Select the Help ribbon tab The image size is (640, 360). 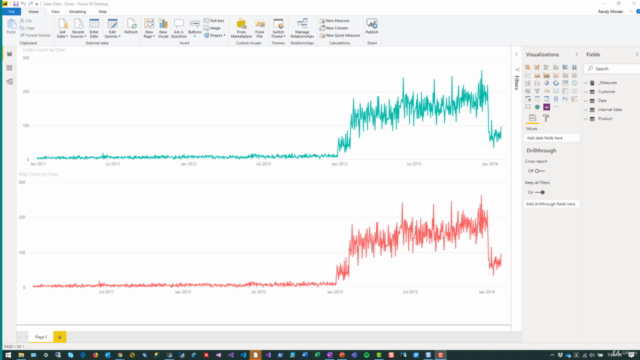[x=102, y=12]
